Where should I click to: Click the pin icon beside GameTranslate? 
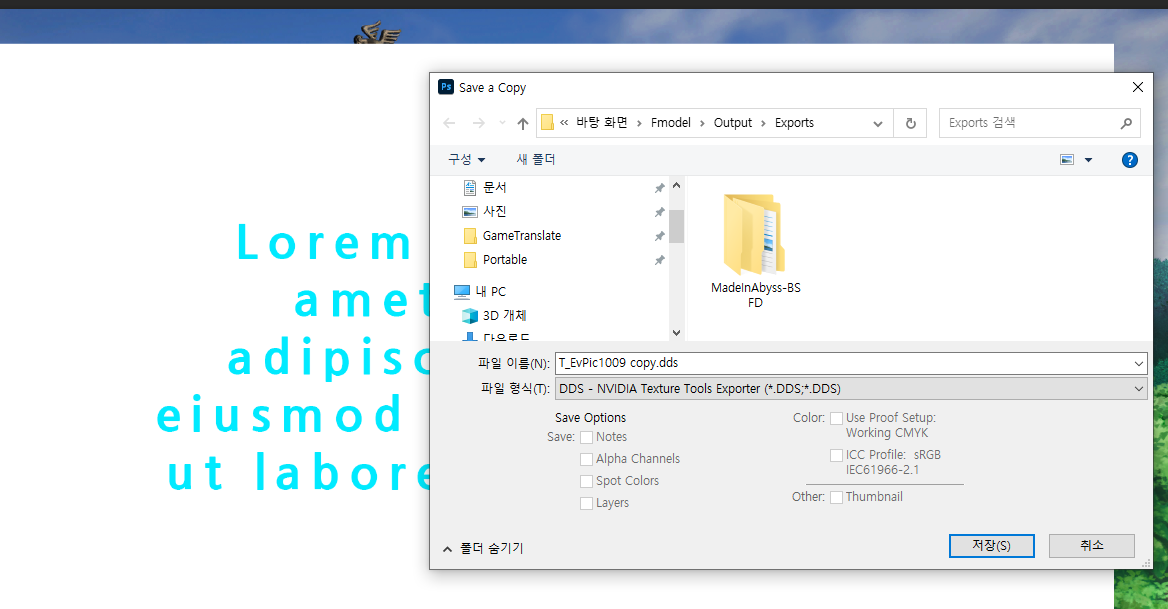659,236
